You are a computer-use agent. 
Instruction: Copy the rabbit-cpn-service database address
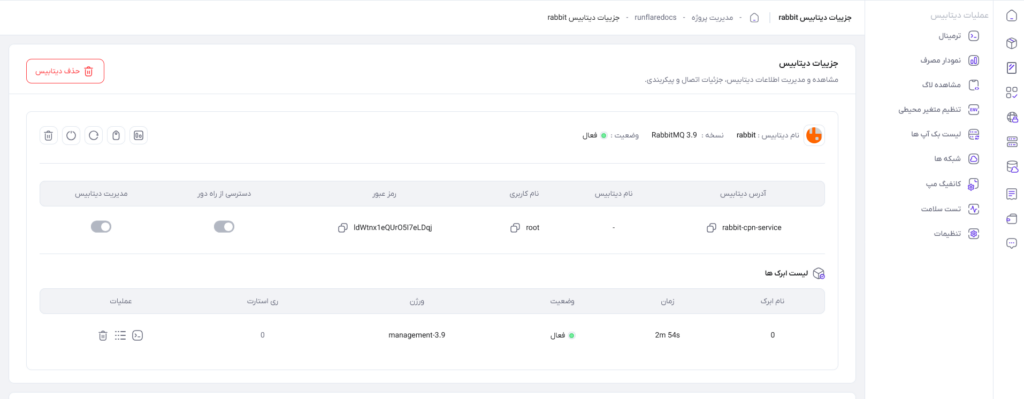click(x=711, y=228)
